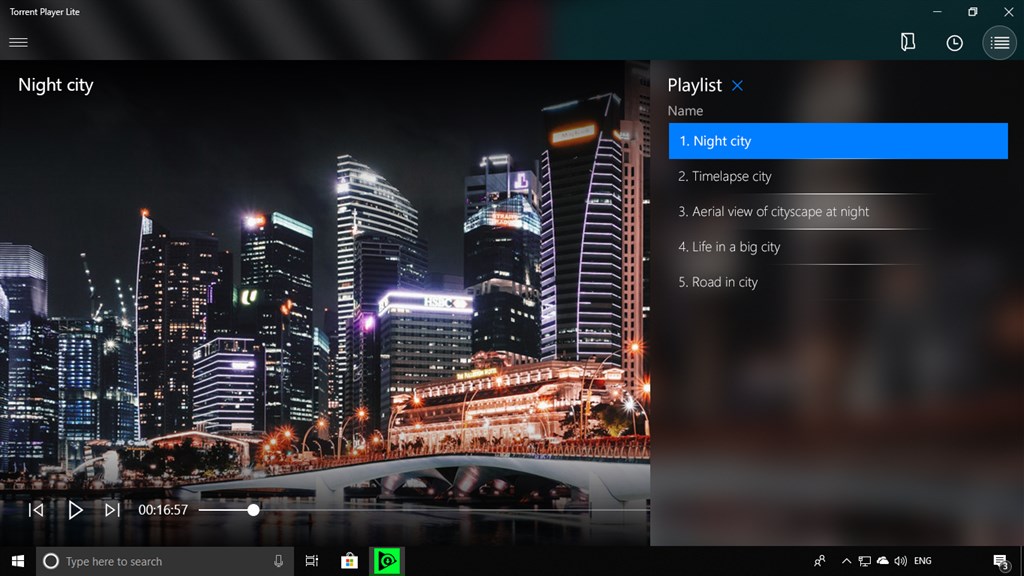
Task: Expand hidden icons in the system tray
Action: pos(846,560)
